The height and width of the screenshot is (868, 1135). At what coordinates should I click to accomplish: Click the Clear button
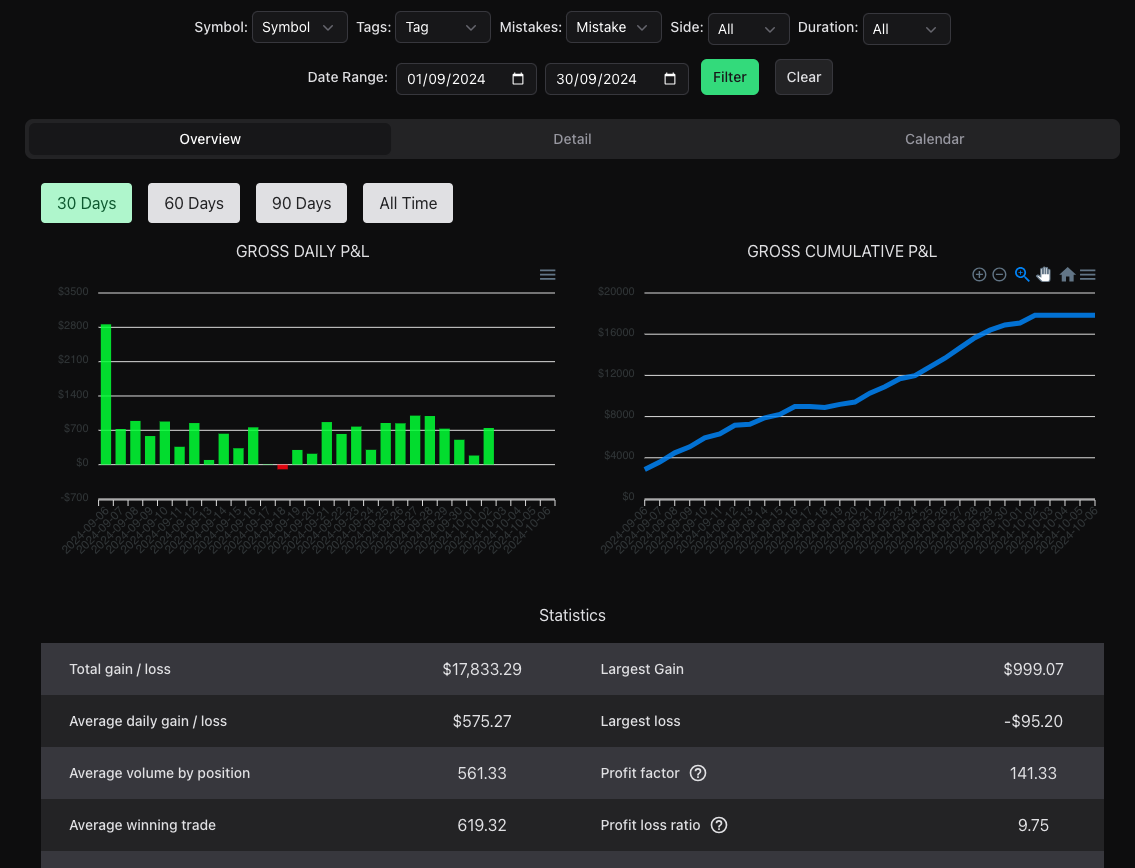(803, 77)
